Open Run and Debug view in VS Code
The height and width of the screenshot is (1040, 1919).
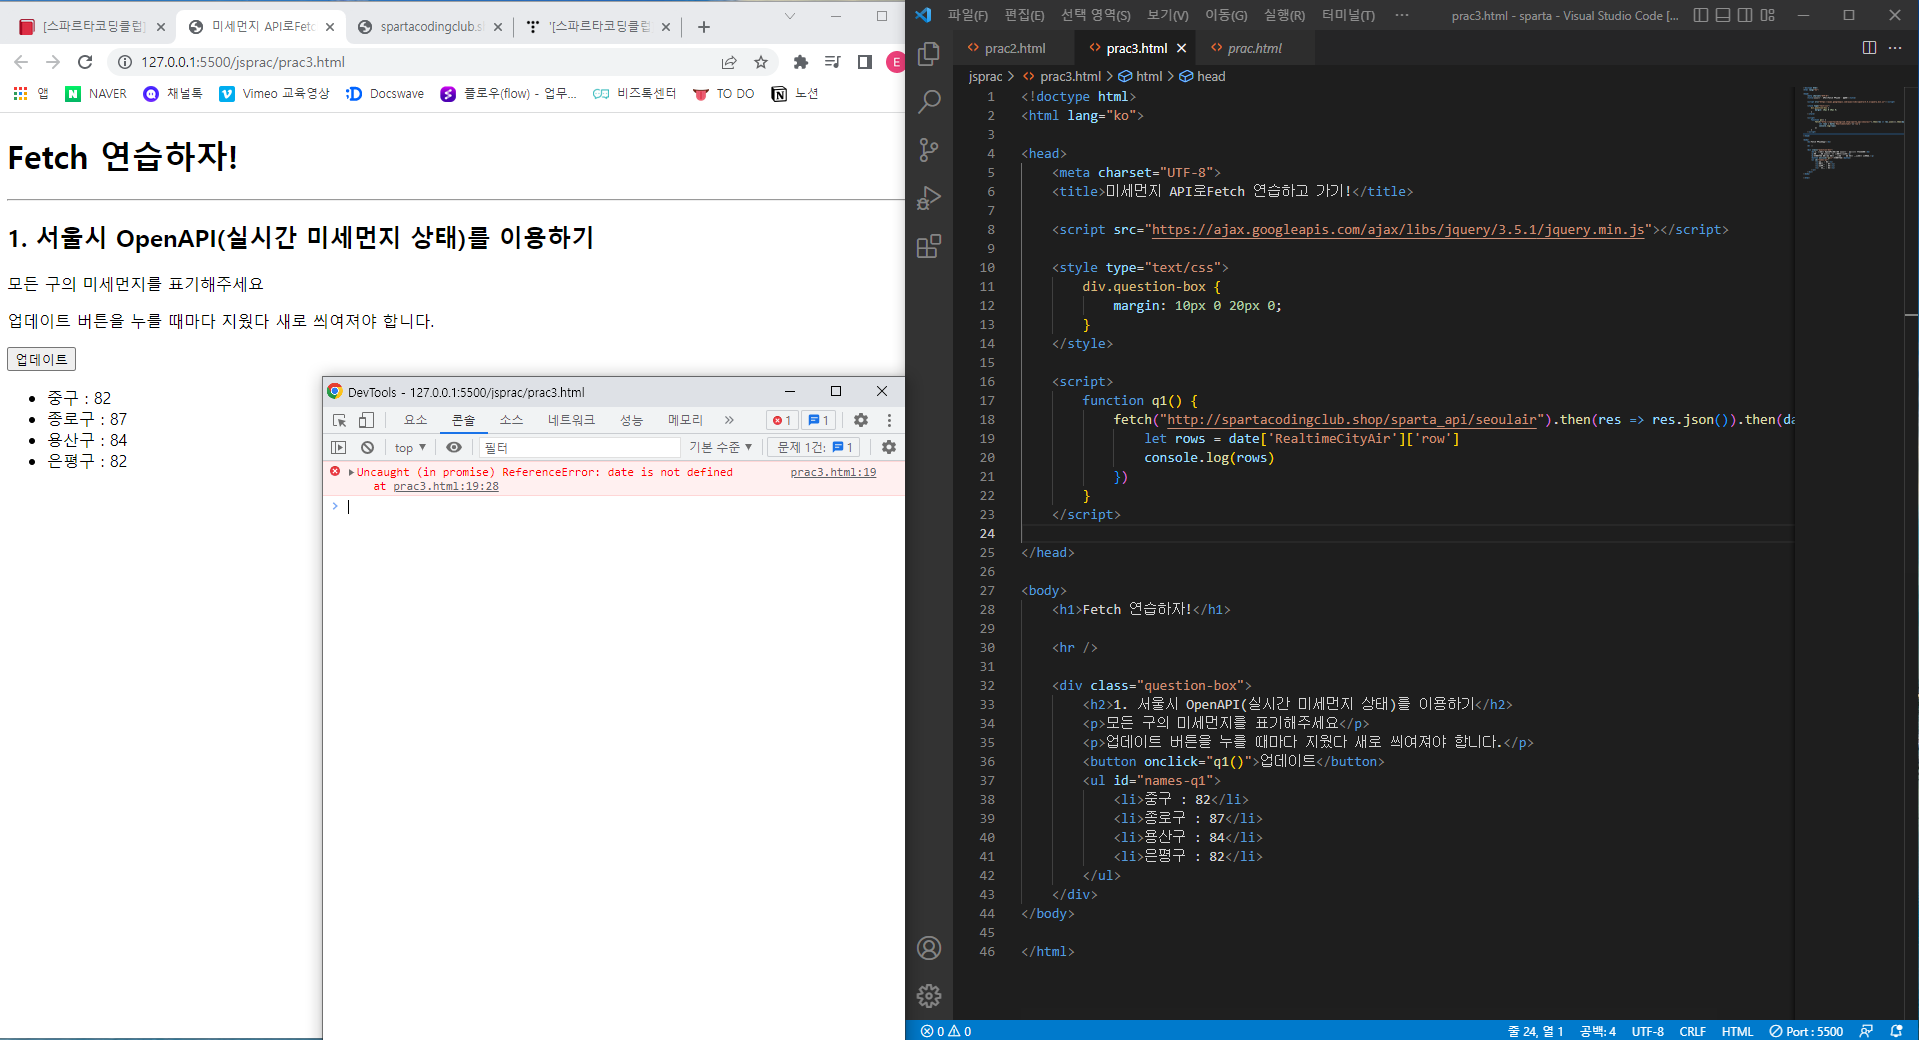(x=929, y=198)
